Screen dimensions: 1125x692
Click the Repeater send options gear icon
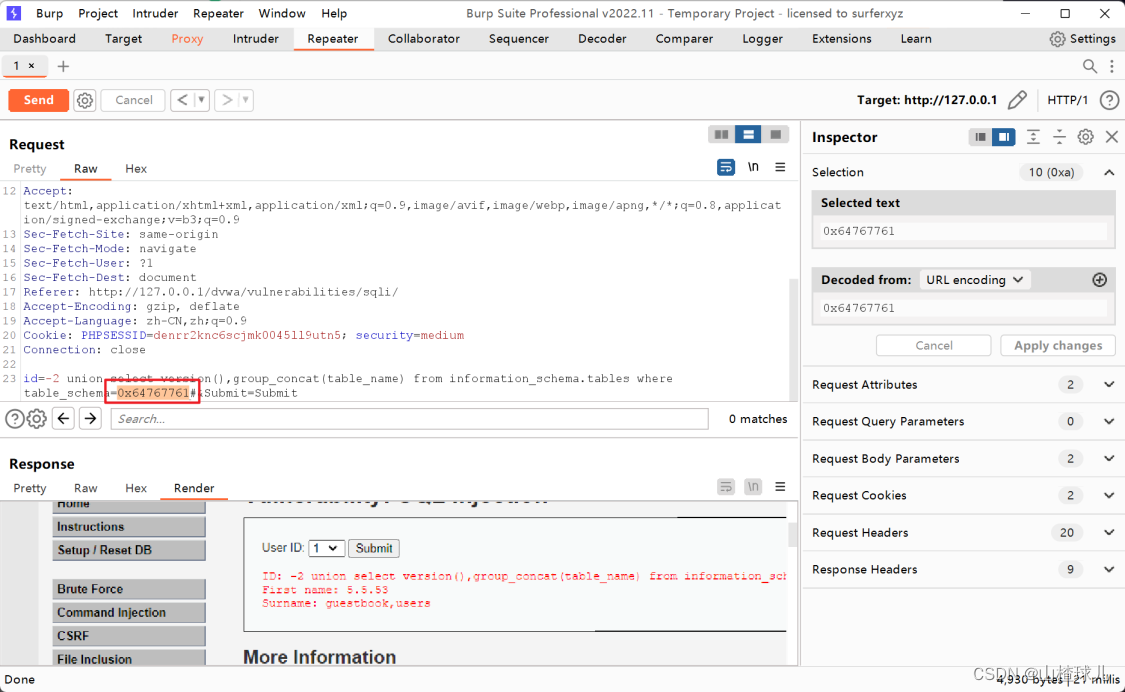(85, 100)
